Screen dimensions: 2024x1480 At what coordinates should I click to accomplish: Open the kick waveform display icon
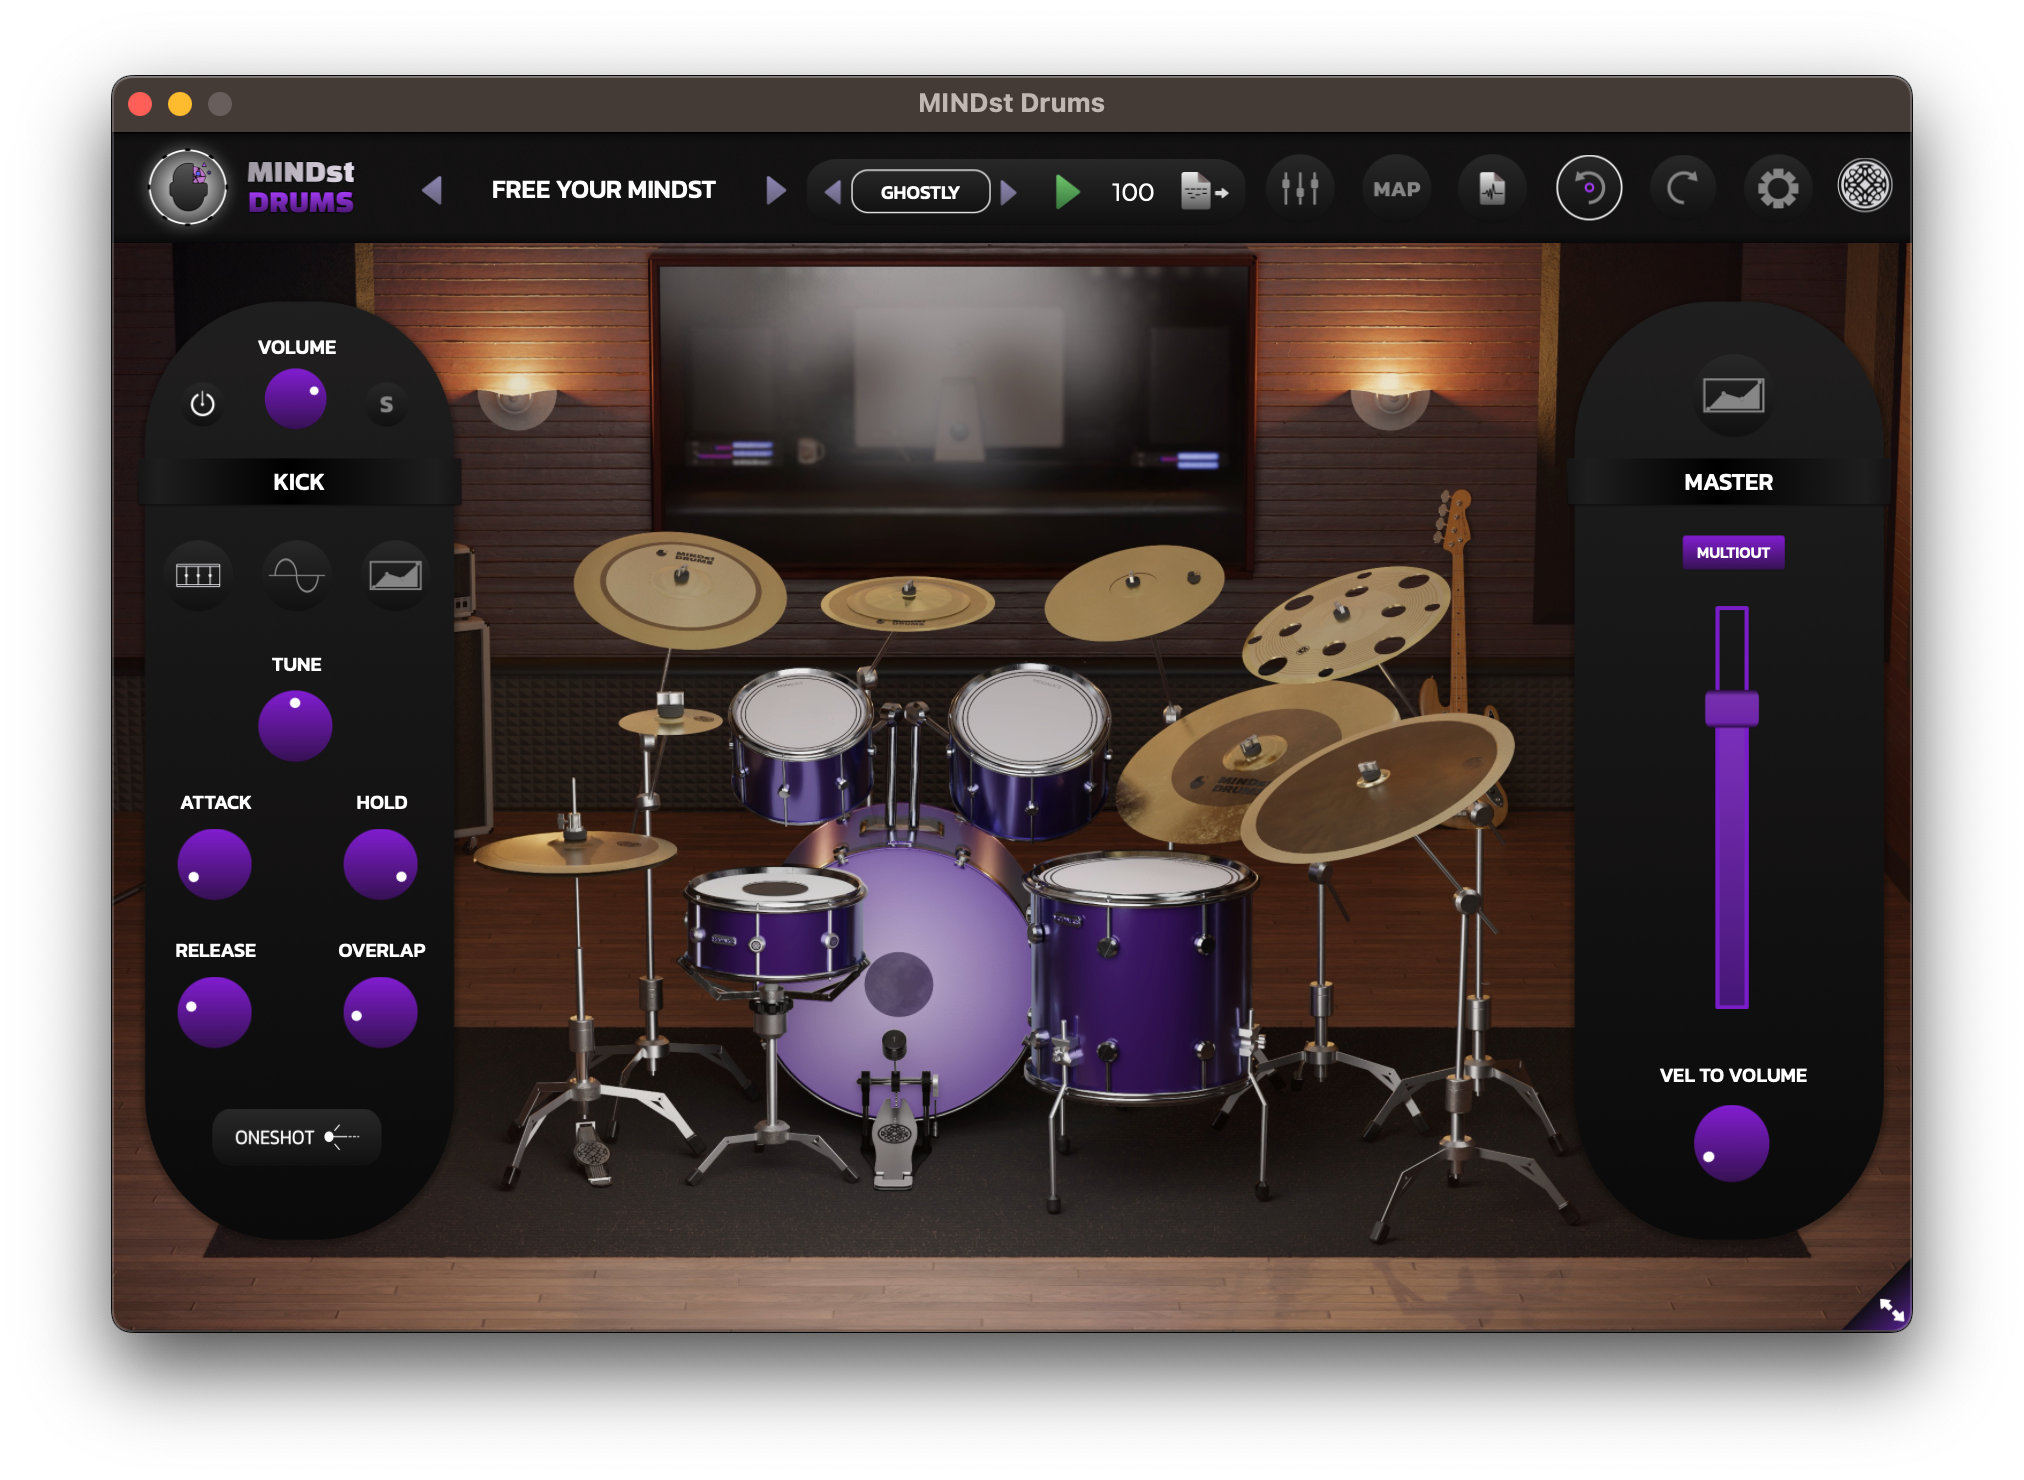tap(296, 573)
